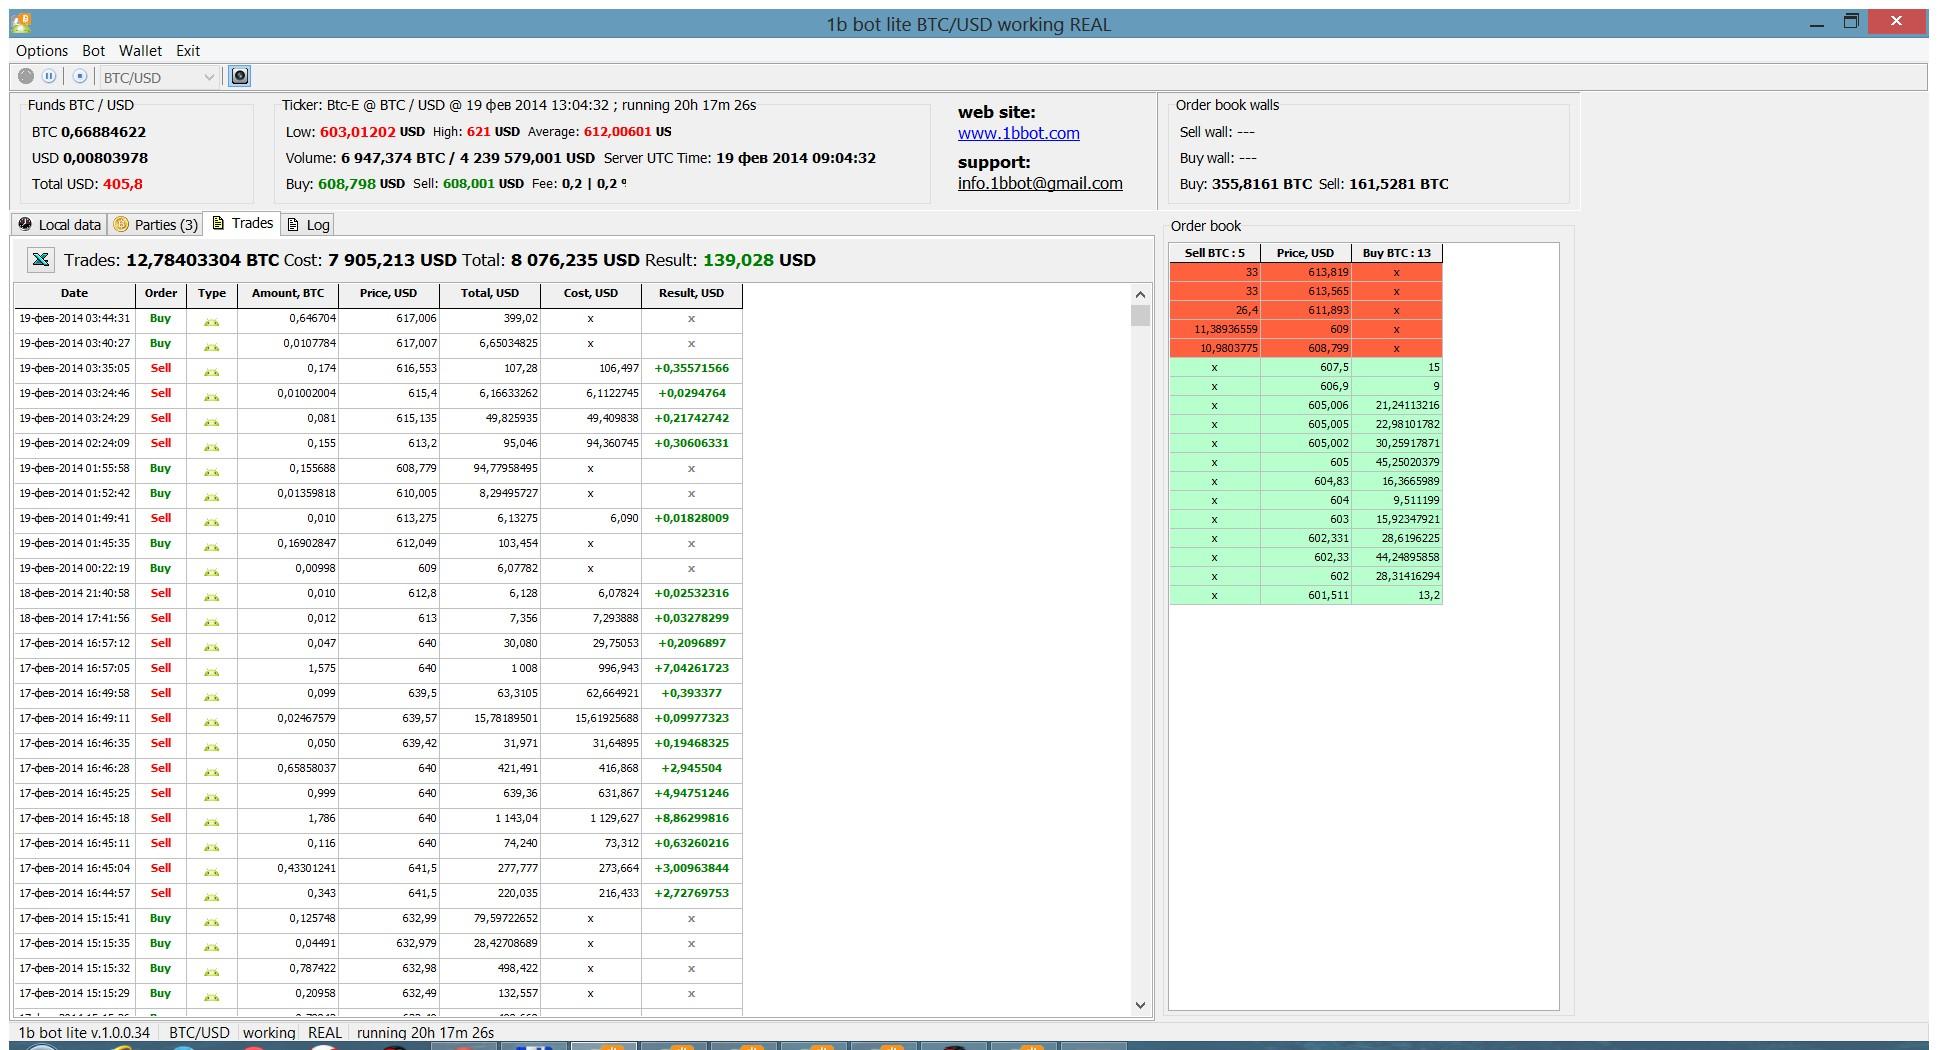Click the Buy BTC : 13 order book header

click(1396, 253)
